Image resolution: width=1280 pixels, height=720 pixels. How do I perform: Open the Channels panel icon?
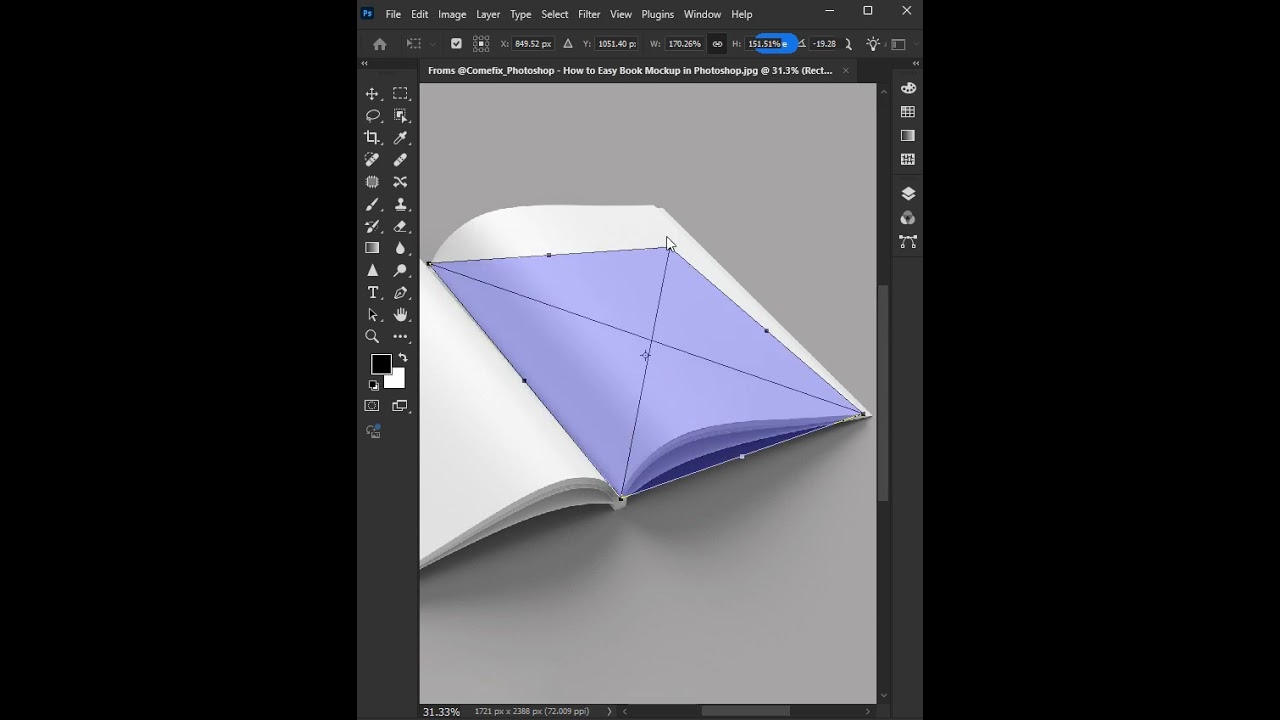[x=908, y=218]
